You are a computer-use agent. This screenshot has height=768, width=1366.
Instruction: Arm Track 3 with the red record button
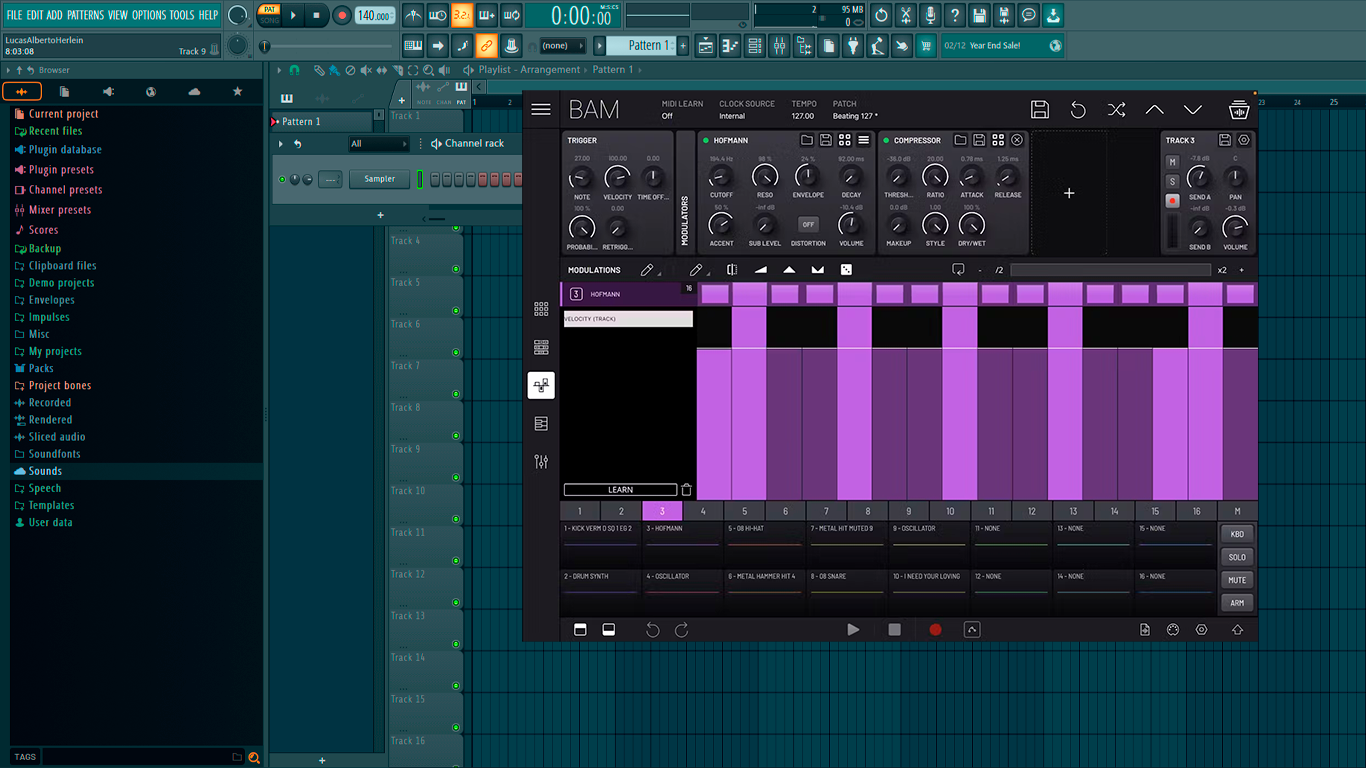click(x=1172, y=200)
